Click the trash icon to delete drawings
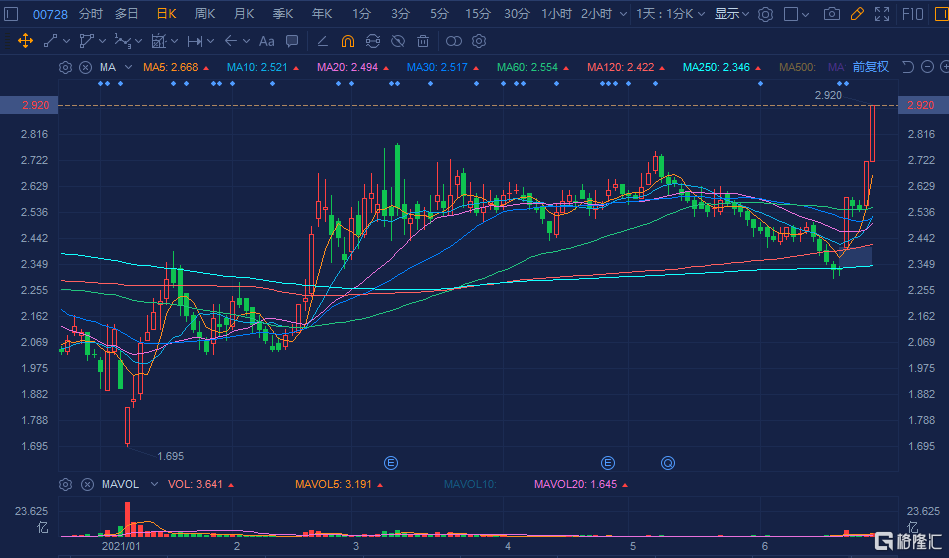Screen dimensions: 949x558 (423, 41)
